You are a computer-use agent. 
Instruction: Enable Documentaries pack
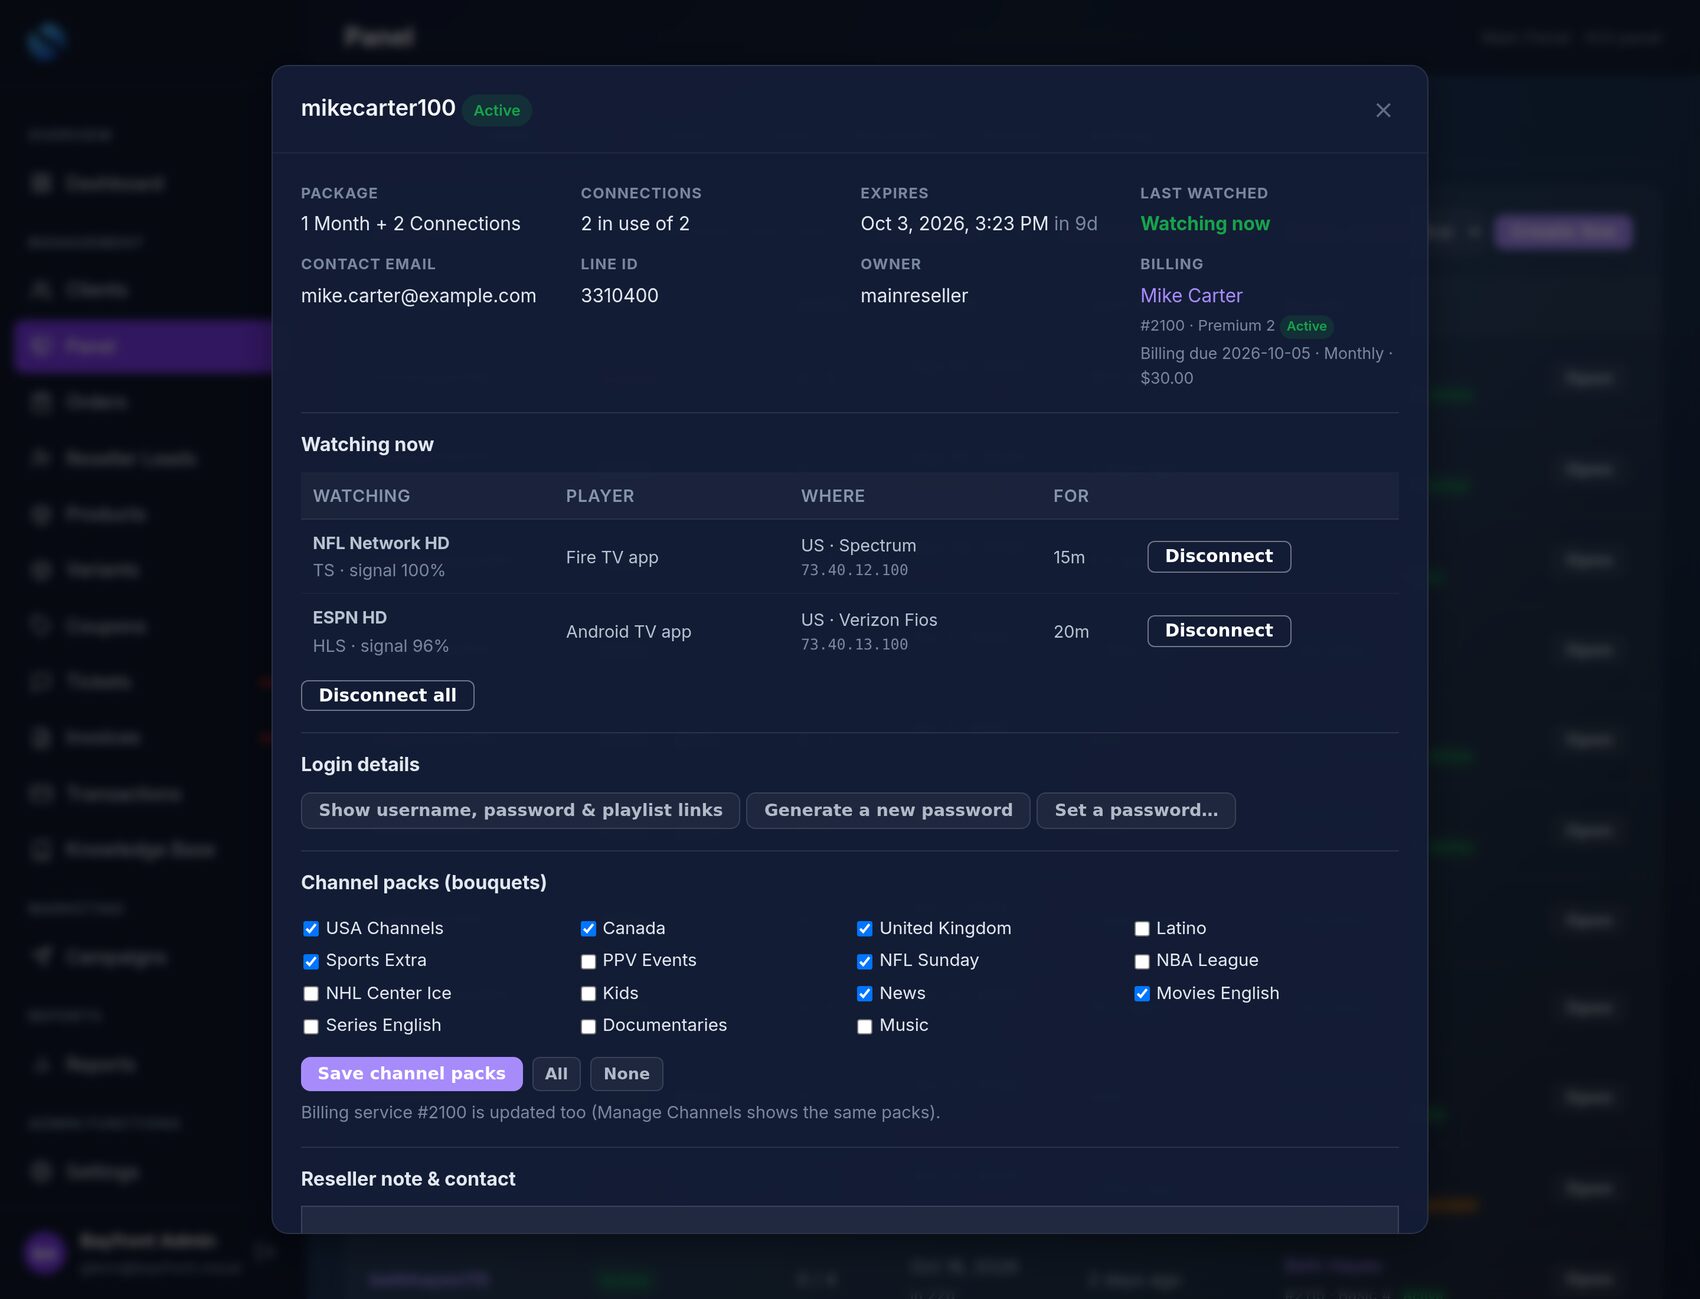[588, 1026]
